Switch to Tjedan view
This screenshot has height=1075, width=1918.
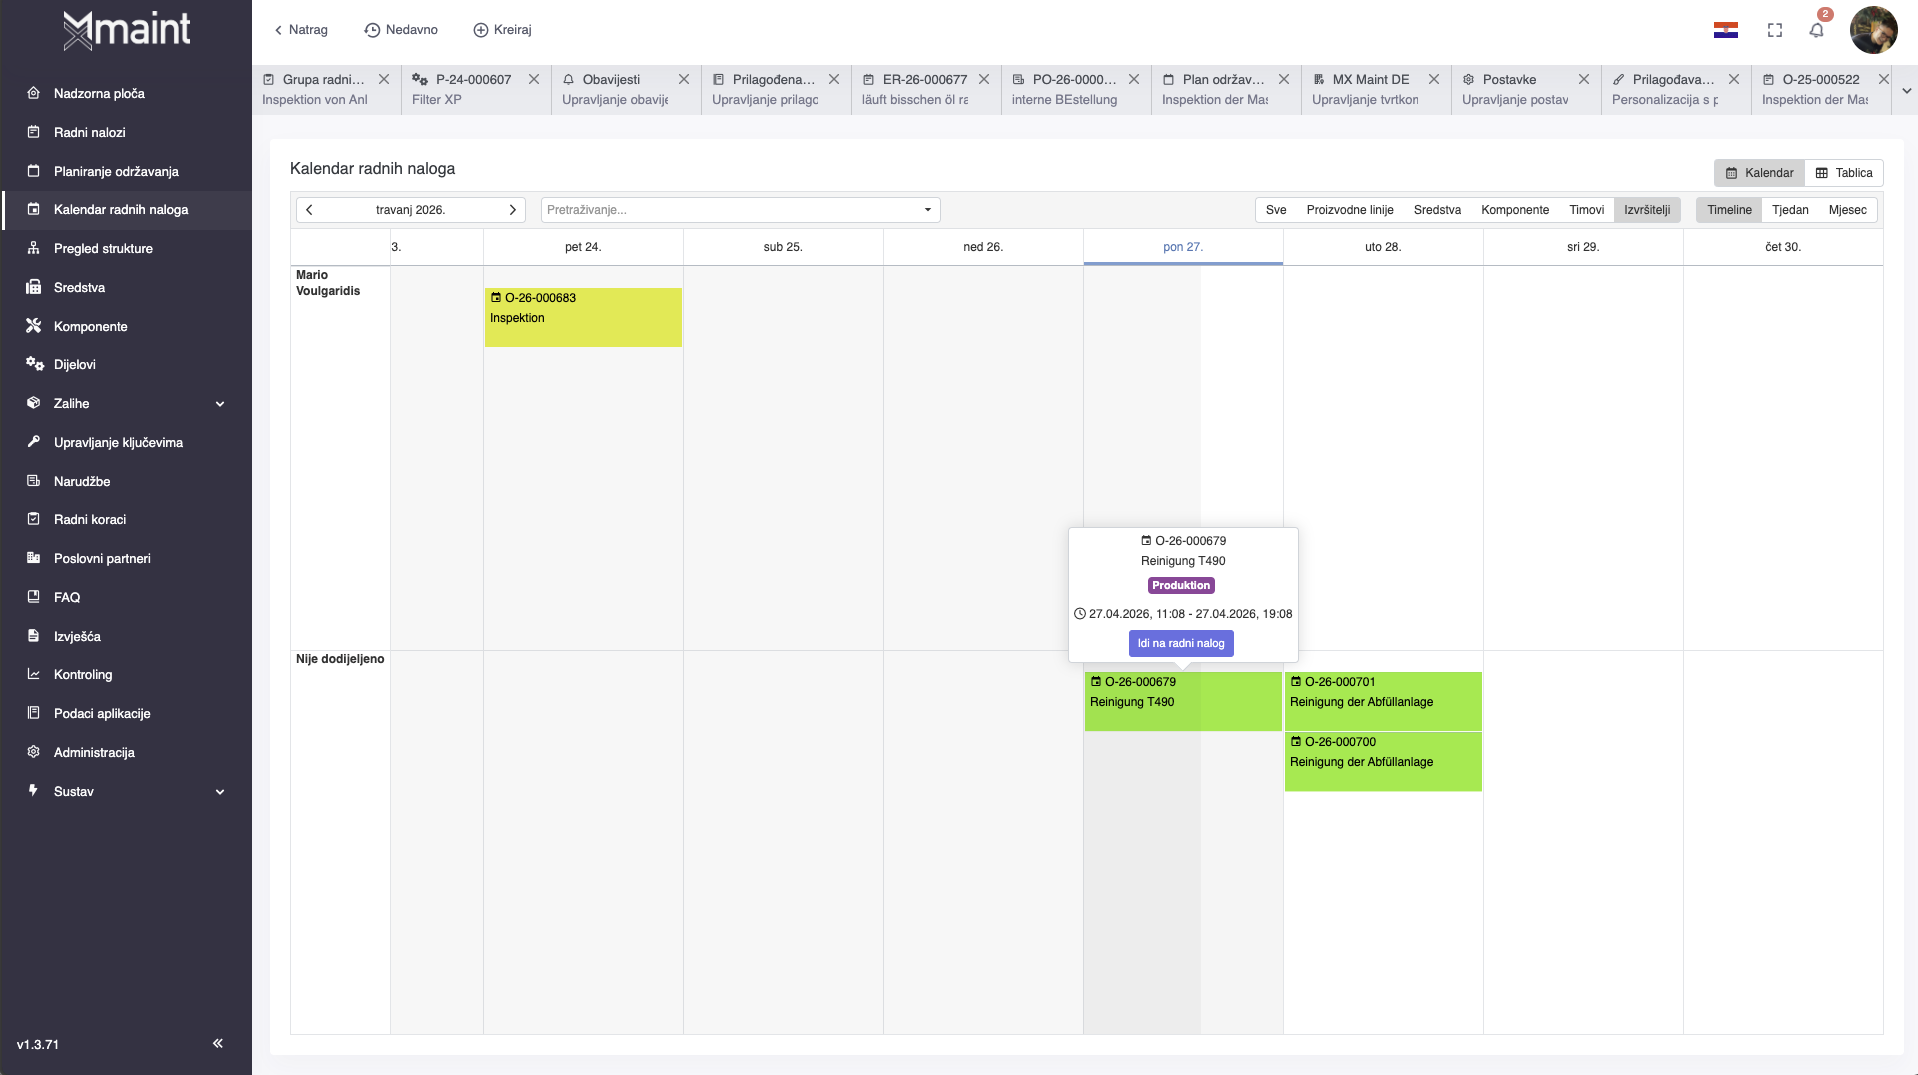1790,210
